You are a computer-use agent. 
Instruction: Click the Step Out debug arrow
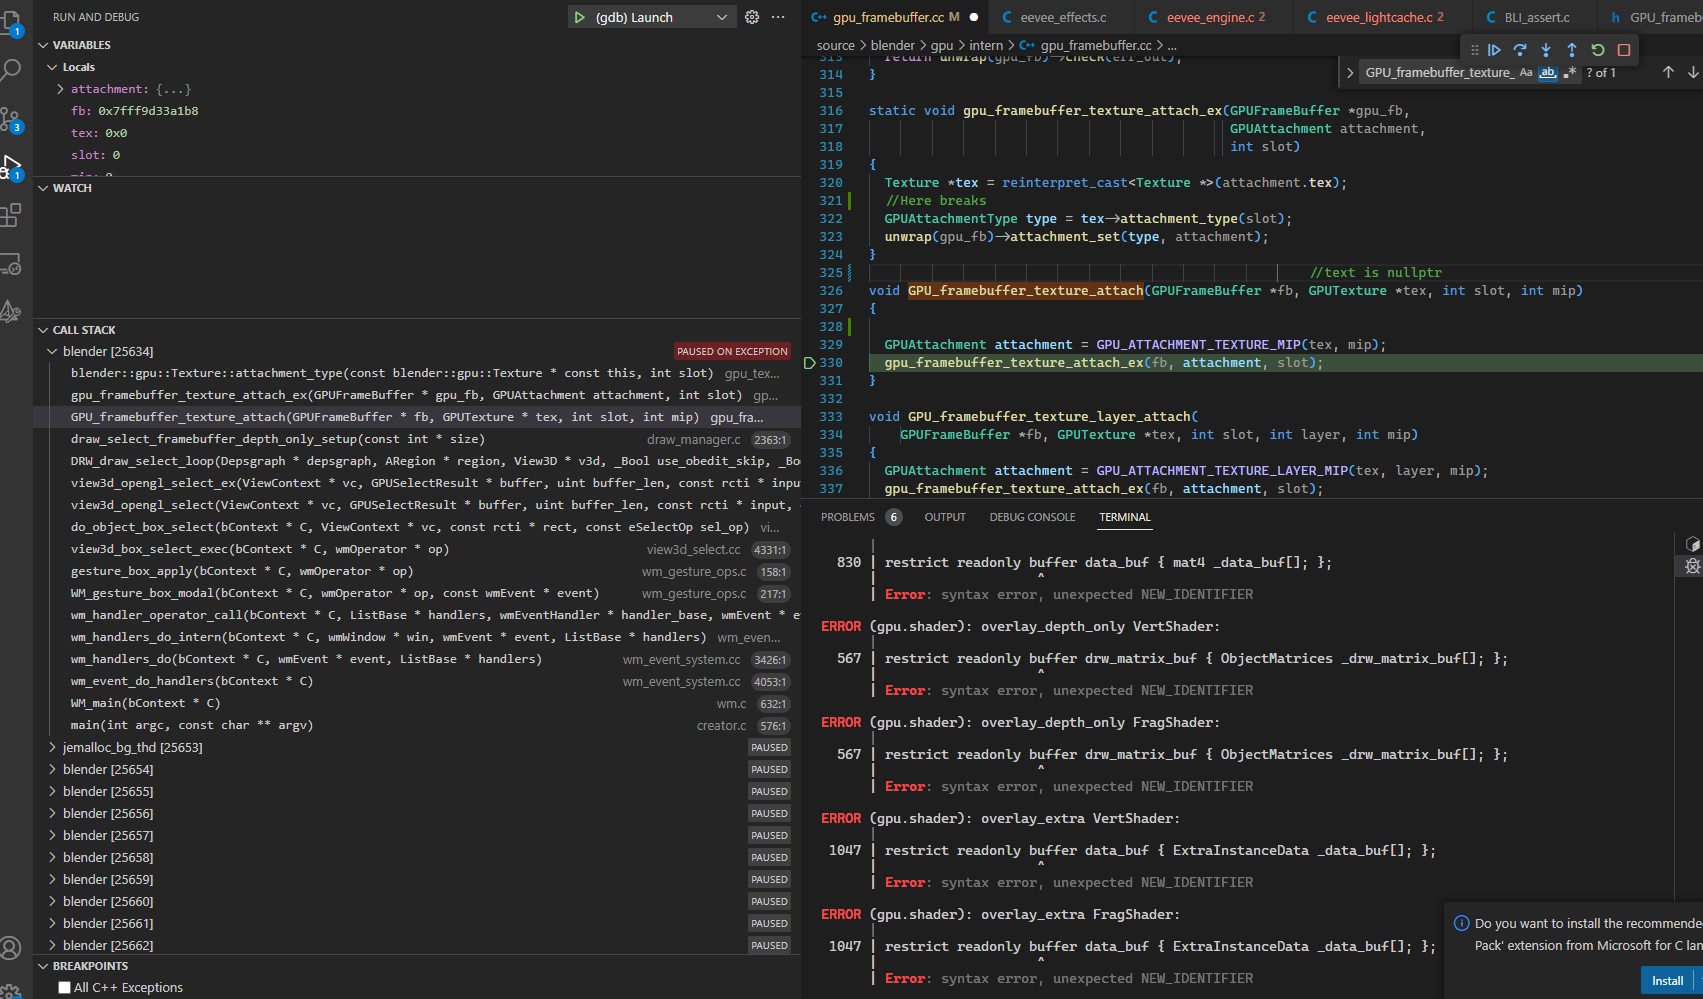1572,50
